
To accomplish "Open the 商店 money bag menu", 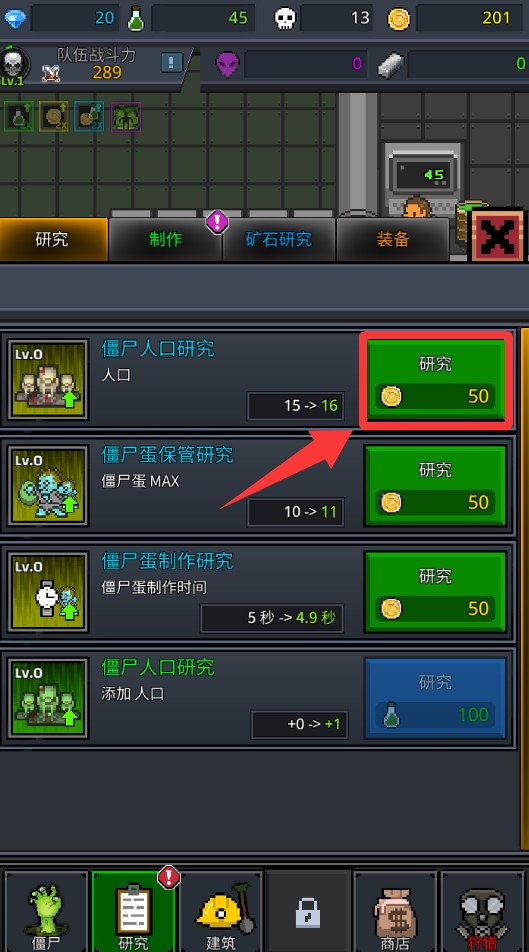I will point(395,912).
